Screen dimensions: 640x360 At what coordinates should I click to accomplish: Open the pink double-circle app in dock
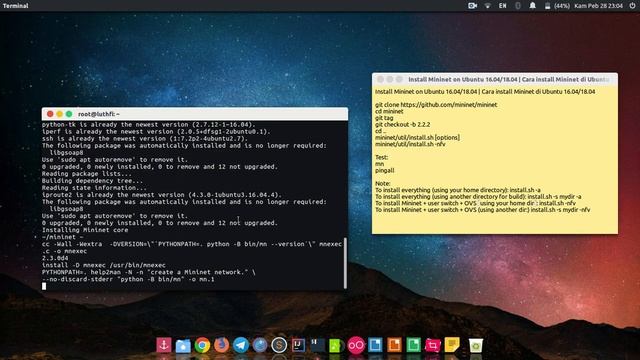point(356,345)
